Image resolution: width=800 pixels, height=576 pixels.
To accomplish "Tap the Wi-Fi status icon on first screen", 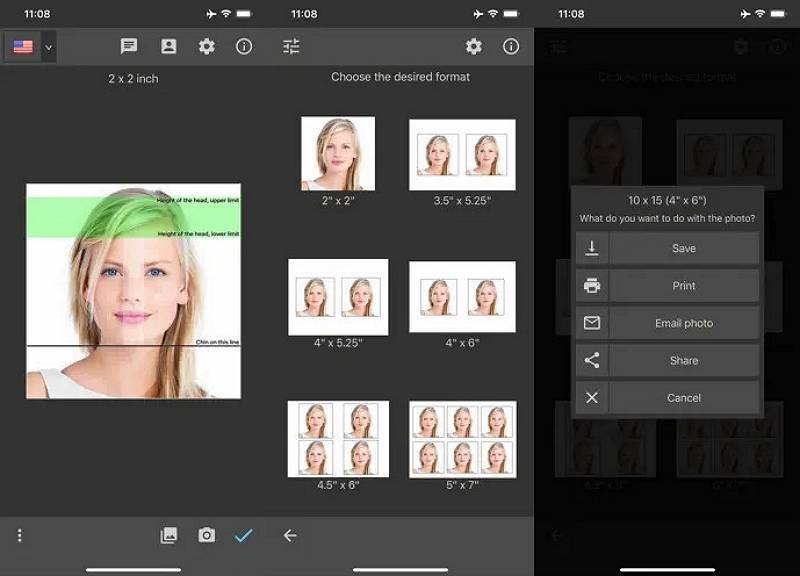I will [x=226, y=14].
